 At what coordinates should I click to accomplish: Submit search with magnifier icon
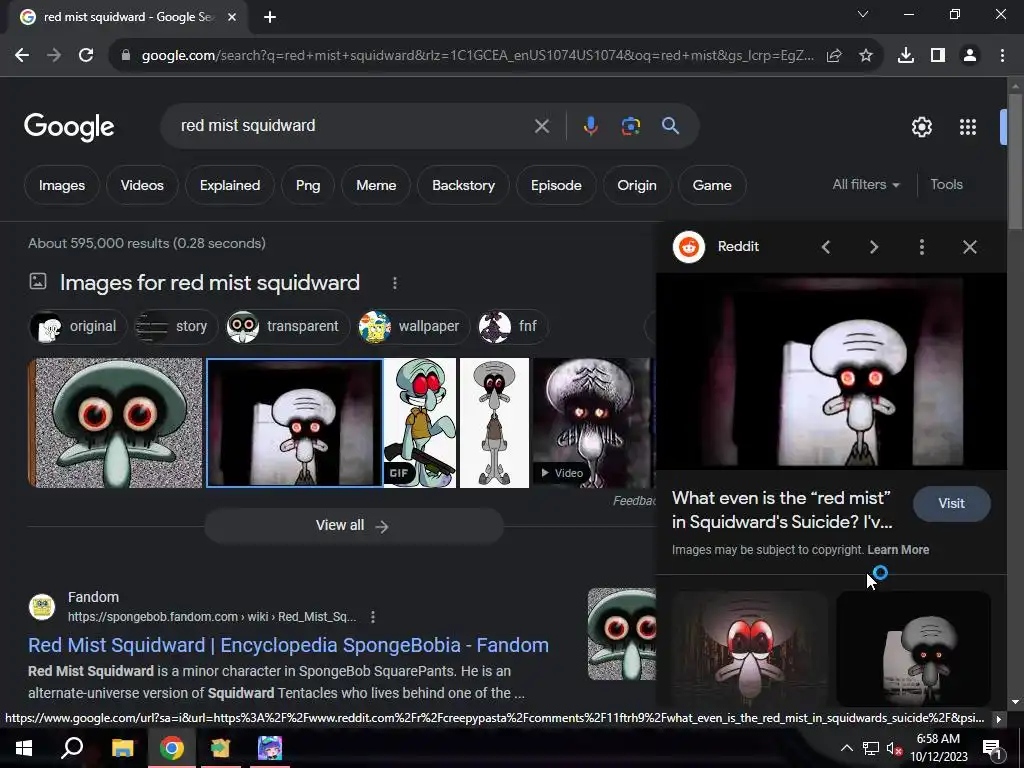(x=670, y=126)
